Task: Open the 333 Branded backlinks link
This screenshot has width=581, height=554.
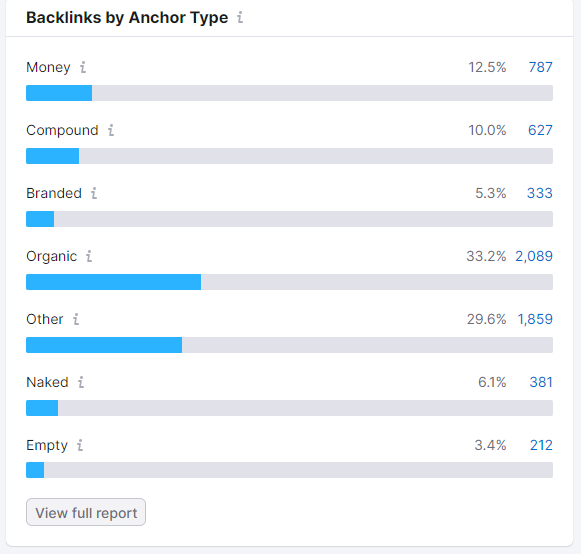Action: [540, 193]
